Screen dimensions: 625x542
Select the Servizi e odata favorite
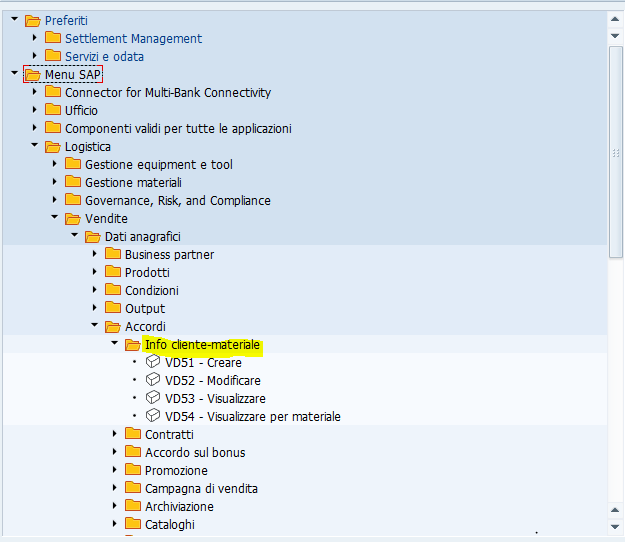pyautogui.click(x=104, y=57)
